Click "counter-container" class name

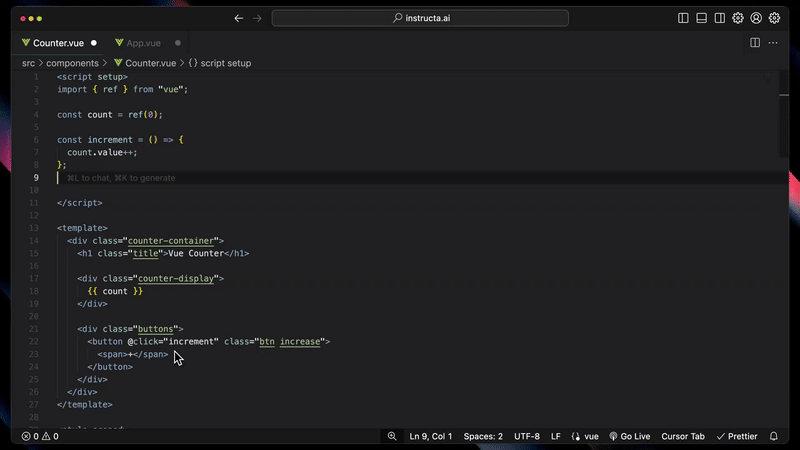coord(170,241)
